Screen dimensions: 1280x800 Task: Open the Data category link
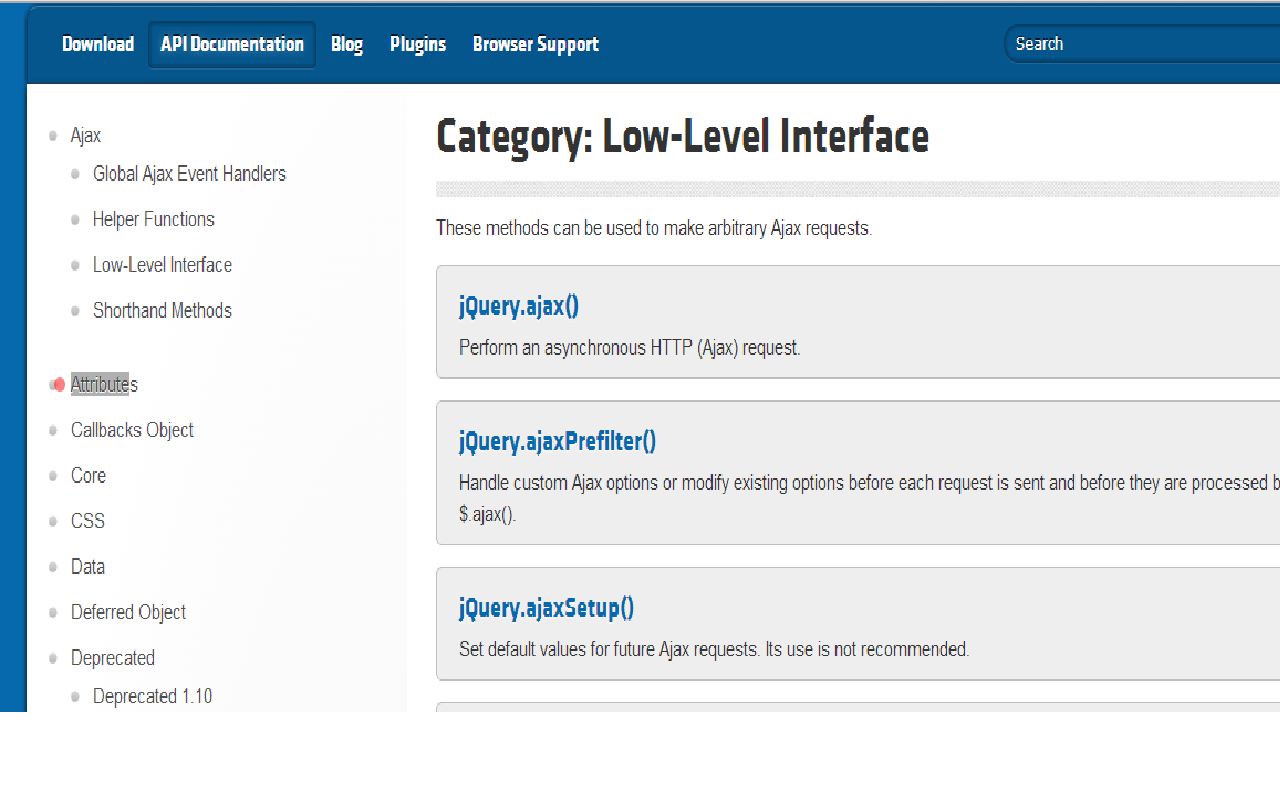click(88, 567)
